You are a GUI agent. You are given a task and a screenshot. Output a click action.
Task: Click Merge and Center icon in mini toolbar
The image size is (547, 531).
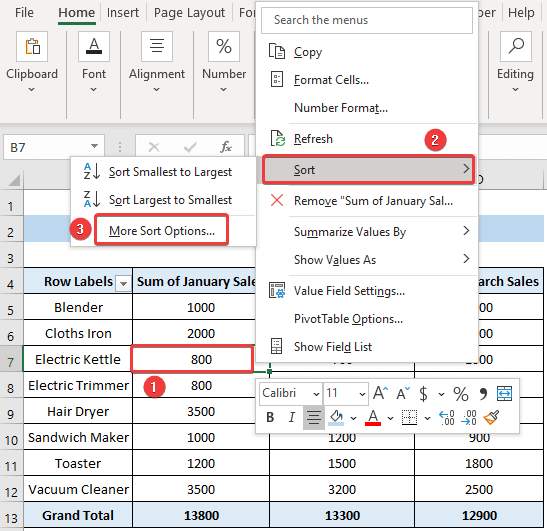click(x=504, y=394)
